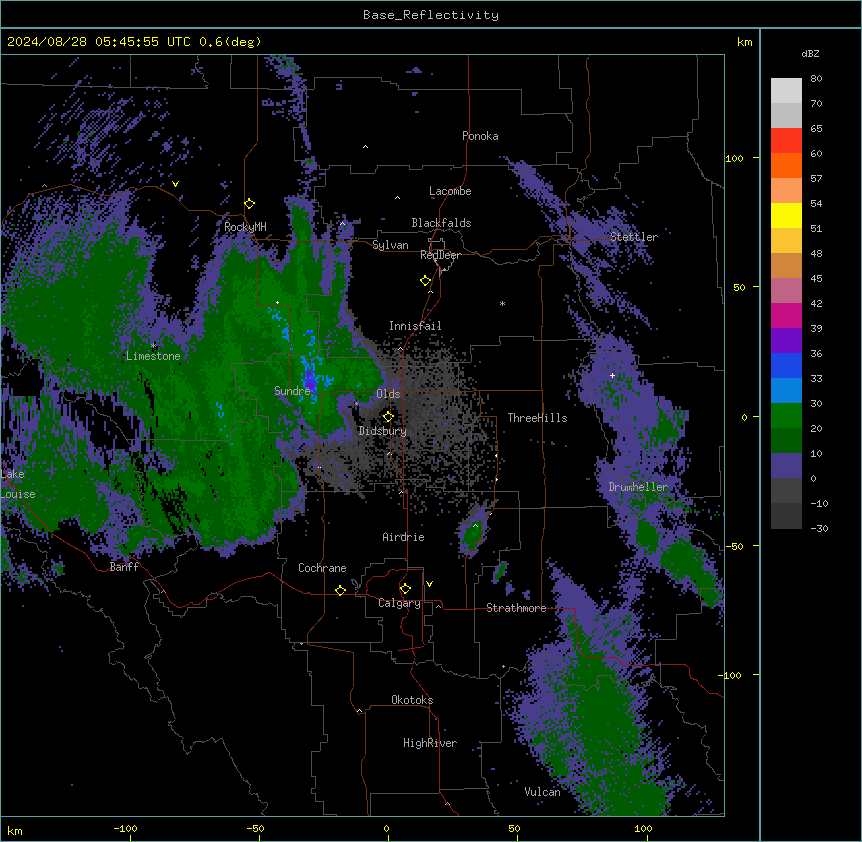Viewport: 862px width, 842px height.
Task: Select the yellow diamond marker above Calgary label
Action: click(x=405, y=589)
